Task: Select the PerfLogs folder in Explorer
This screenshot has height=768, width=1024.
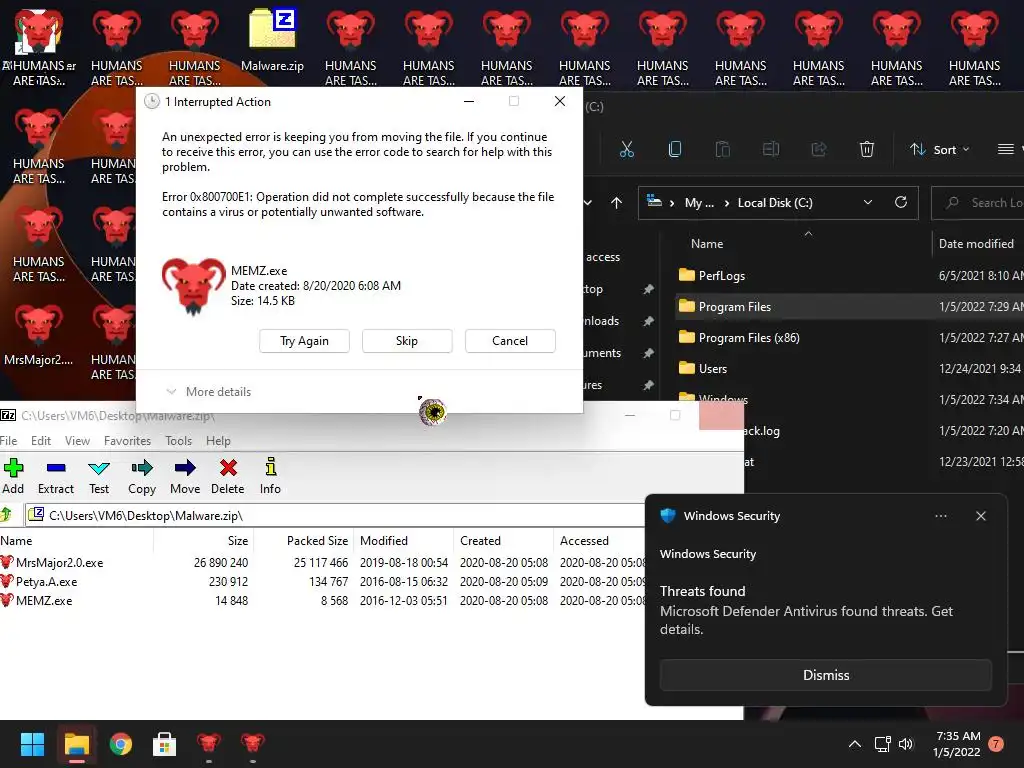Action: click(x=722, y=276)
